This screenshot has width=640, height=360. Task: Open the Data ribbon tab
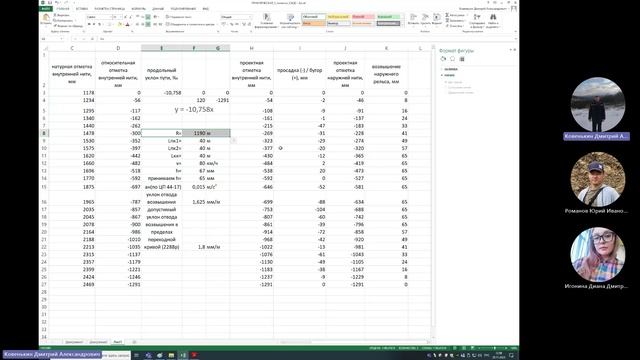point(158,9)
